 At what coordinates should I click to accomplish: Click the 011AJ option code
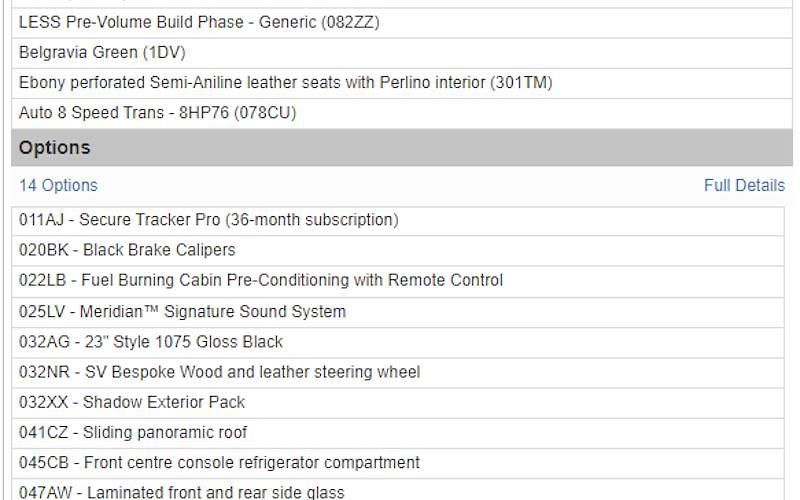coord(42,220)
